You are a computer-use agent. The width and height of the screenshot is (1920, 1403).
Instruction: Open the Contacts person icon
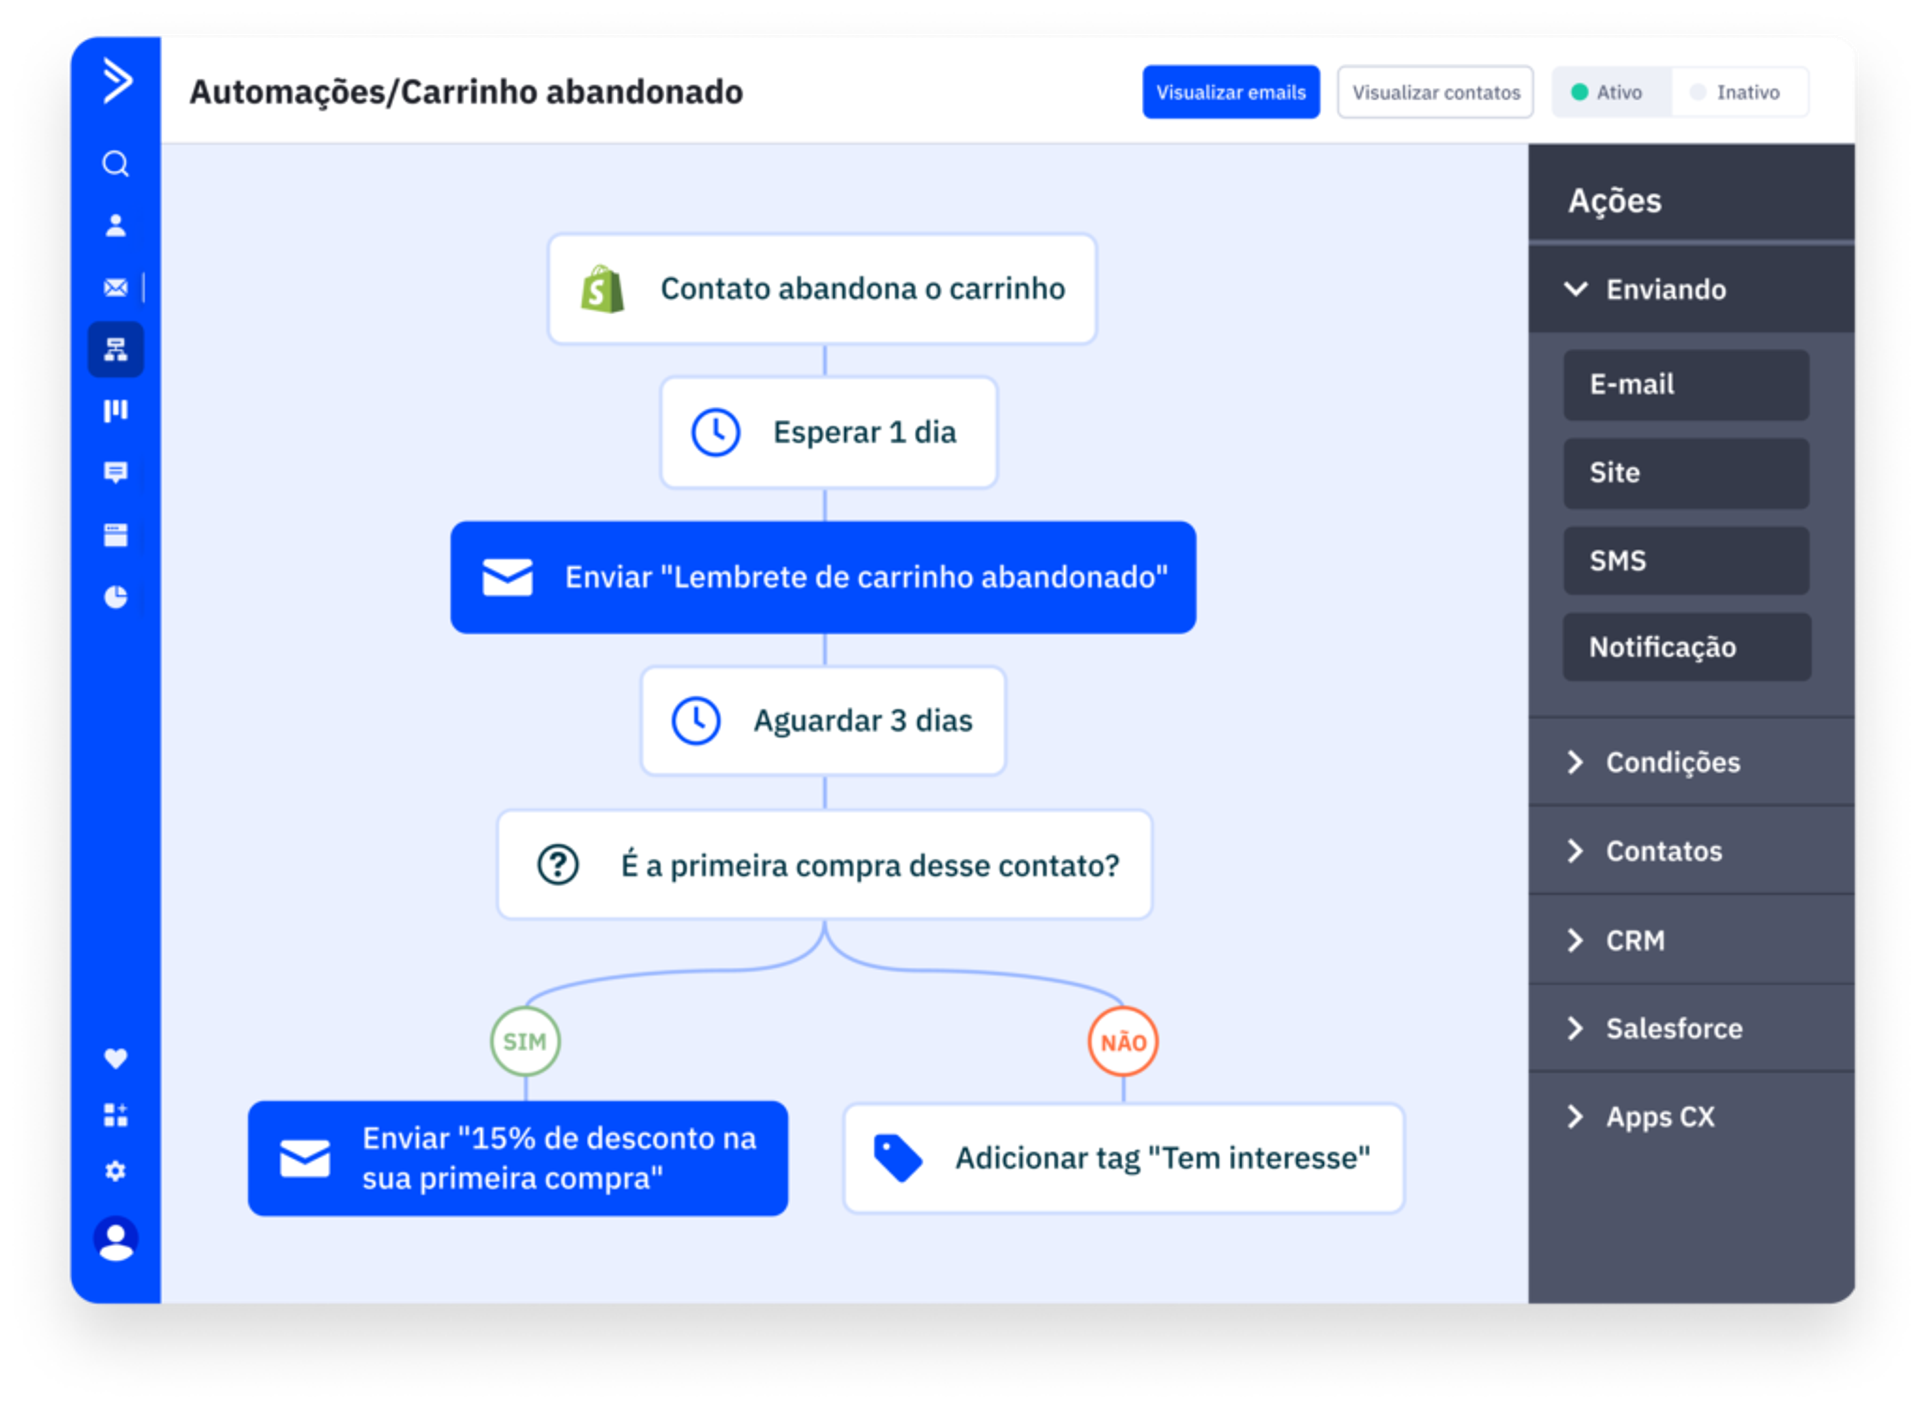coord(116,226)
